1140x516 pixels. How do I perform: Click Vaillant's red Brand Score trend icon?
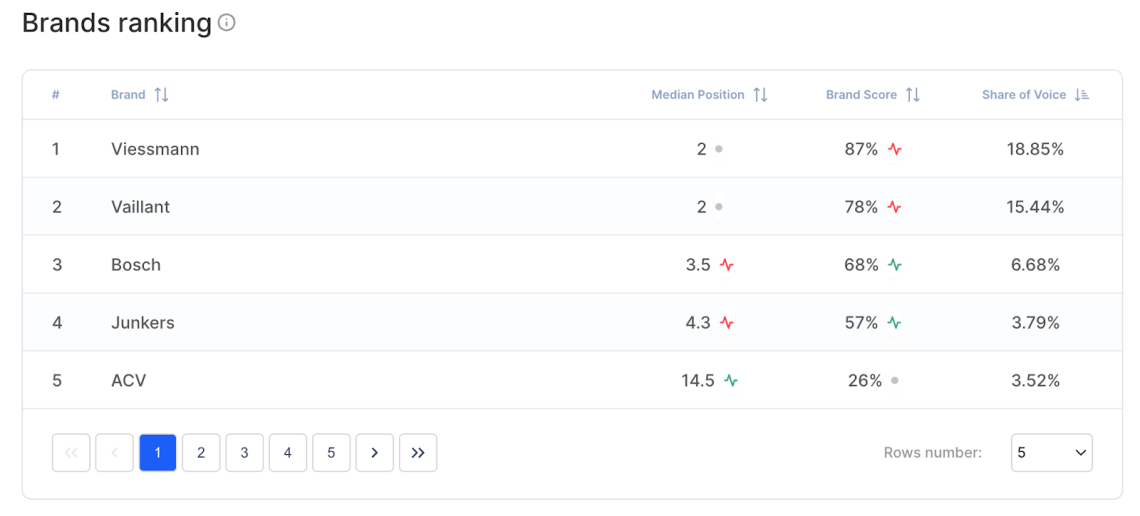pyautogui.click(x=894, y=208)
